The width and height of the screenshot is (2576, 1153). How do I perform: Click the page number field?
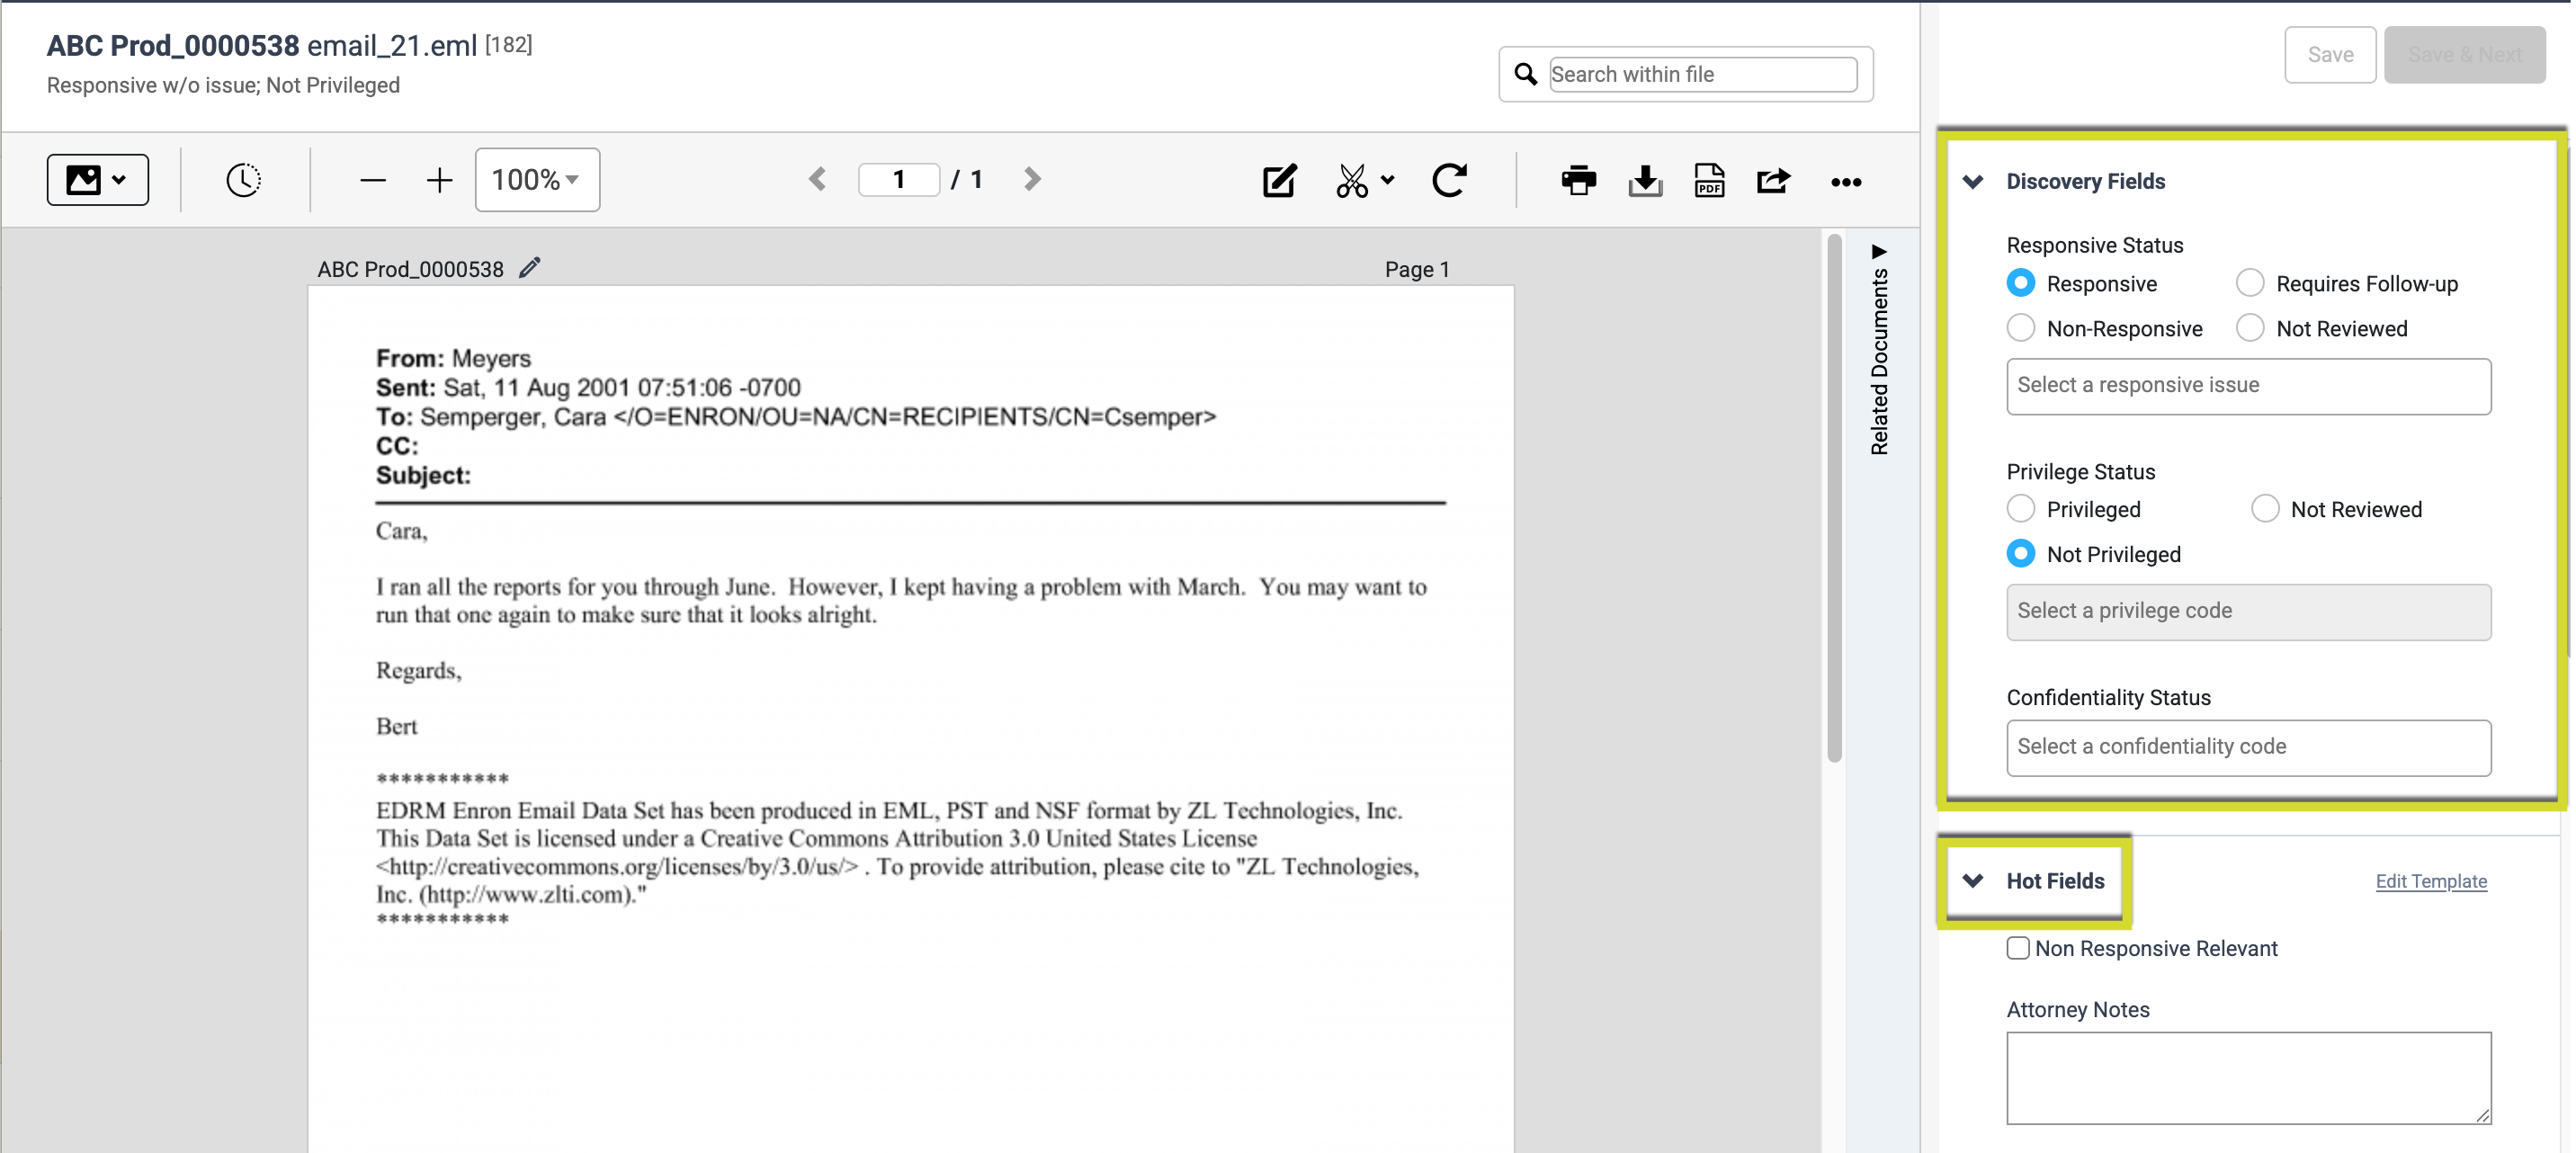pos(898,180)
